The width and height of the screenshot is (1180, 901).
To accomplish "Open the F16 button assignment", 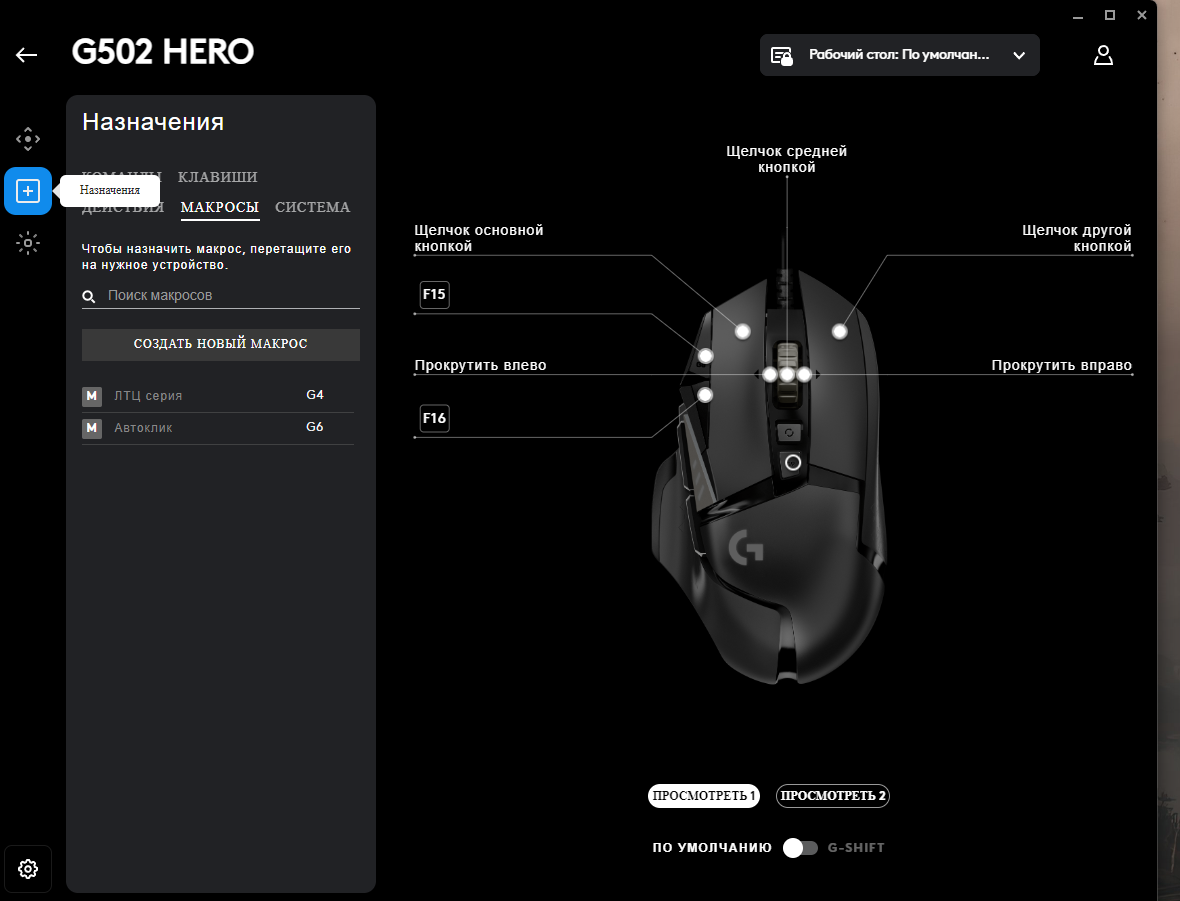I will tap(434, 418).
